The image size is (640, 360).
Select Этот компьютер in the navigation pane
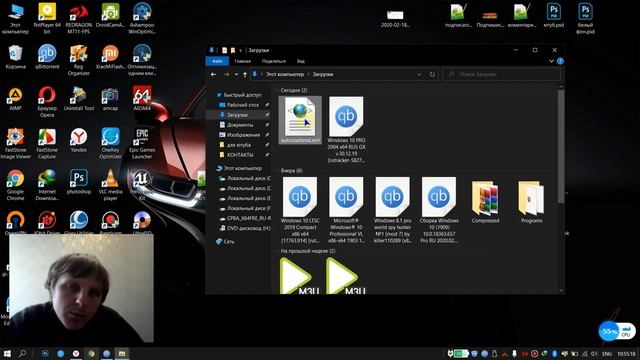click(239, 168)
